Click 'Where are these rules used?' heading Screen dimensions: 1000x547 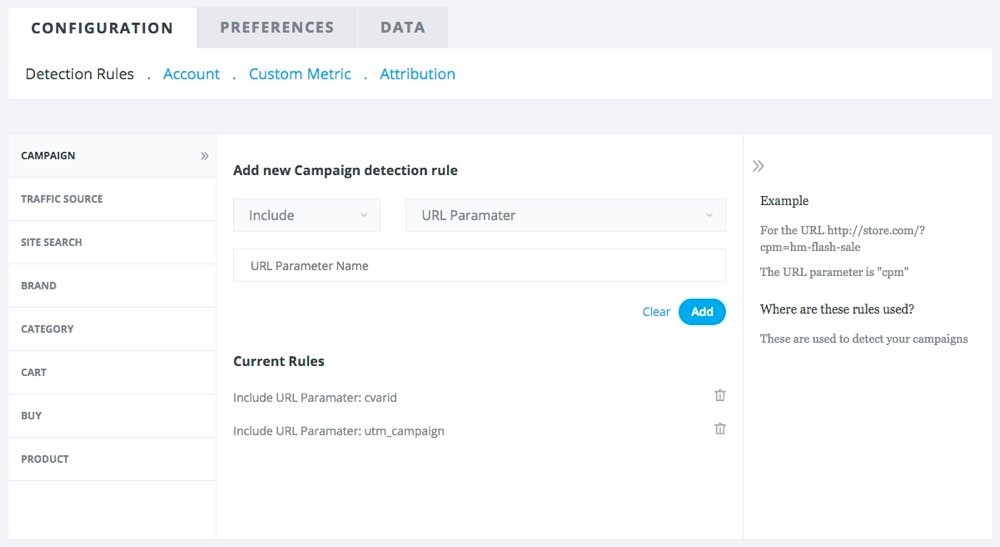click(837, 309)
